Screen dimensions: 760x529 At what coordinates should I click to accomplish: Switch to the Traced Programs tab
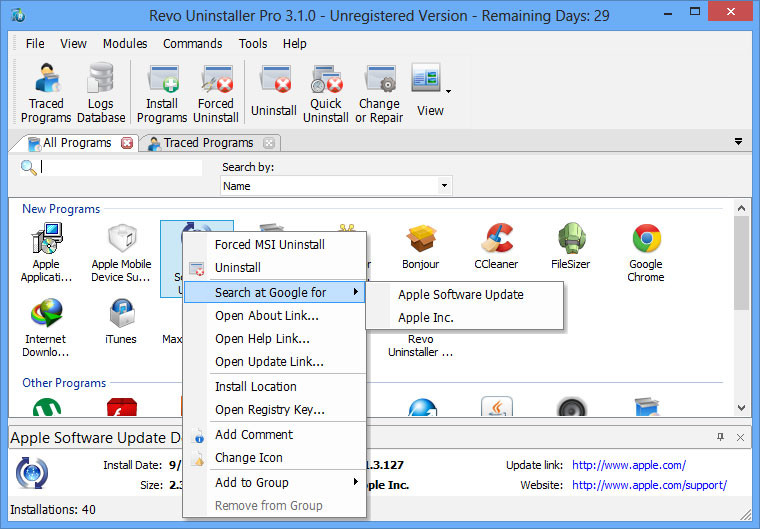[207, 143]
